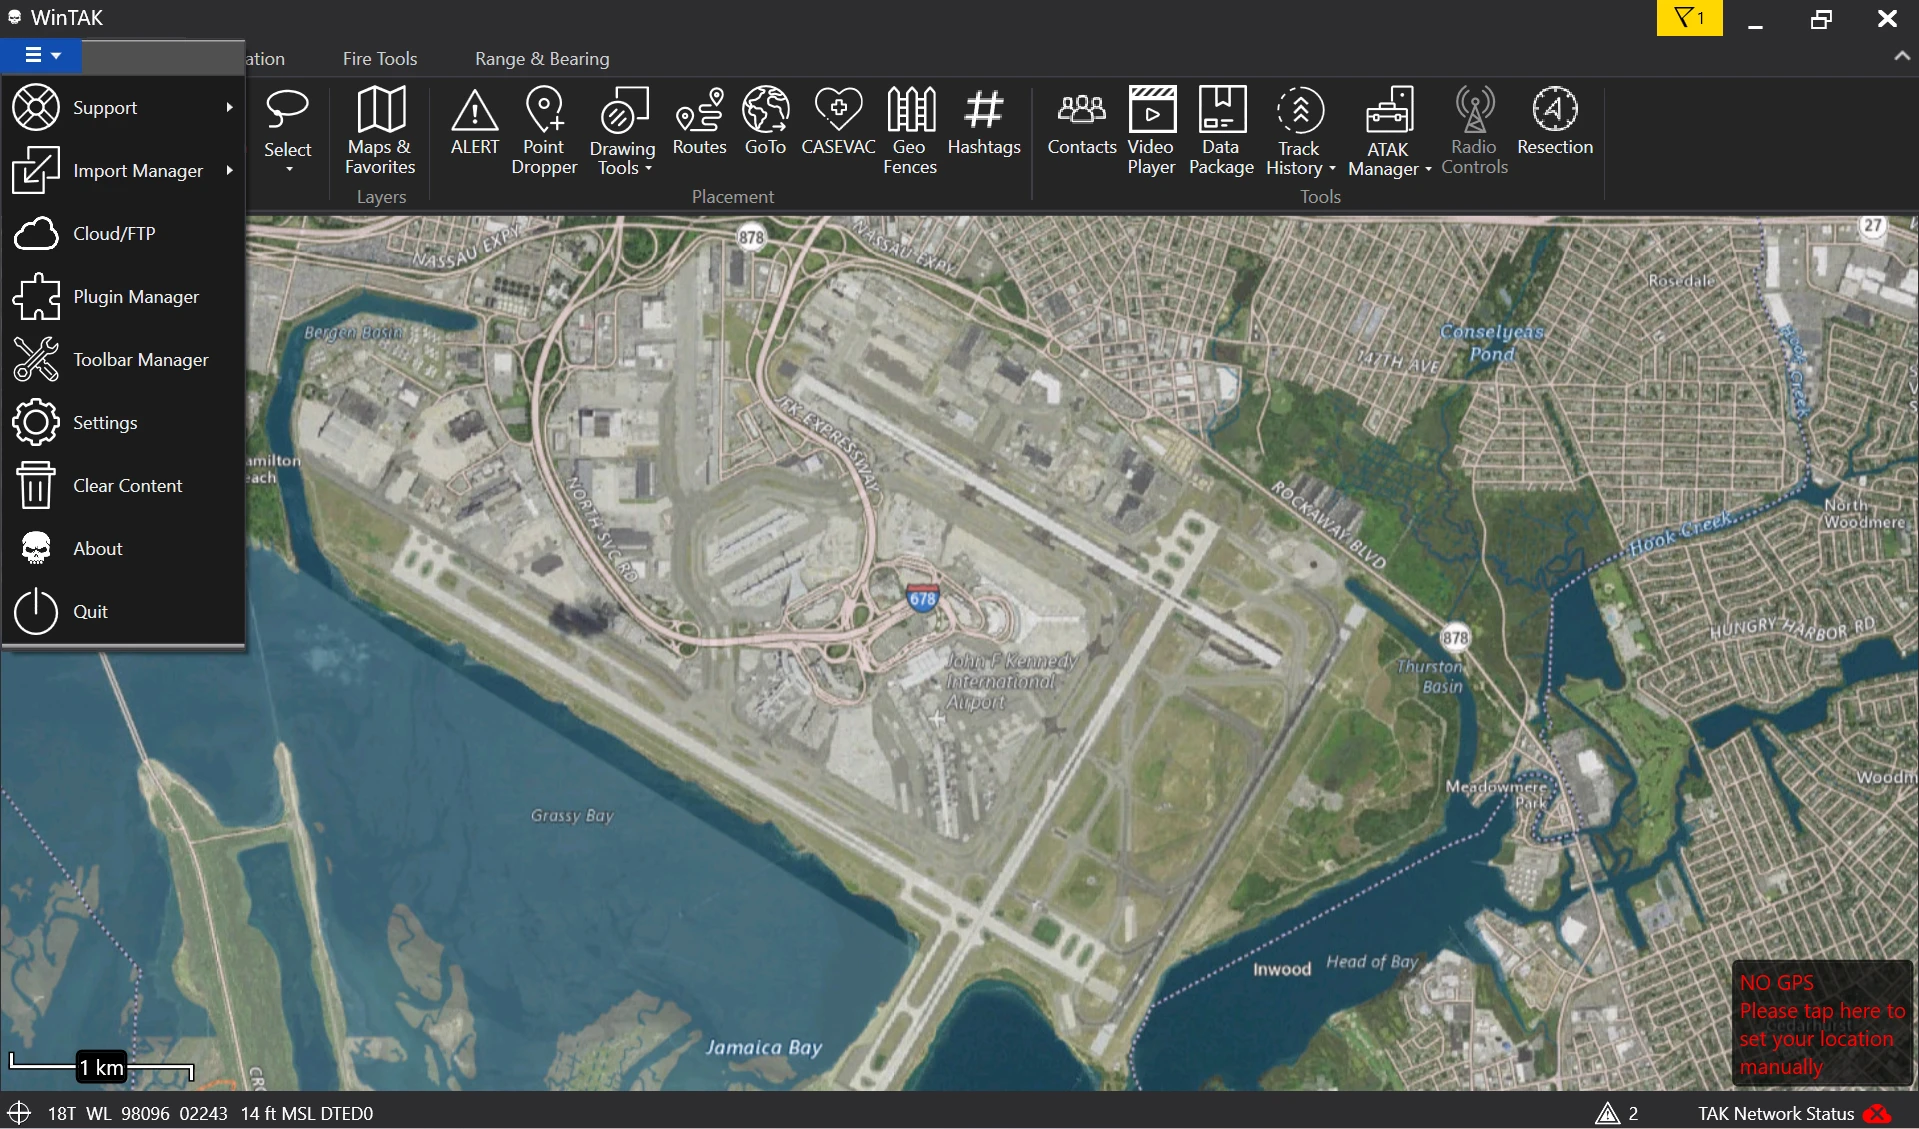The image size is (1919, 1129).
Task: Open Cloud/FTP from the menu
Action: point(123,233)
